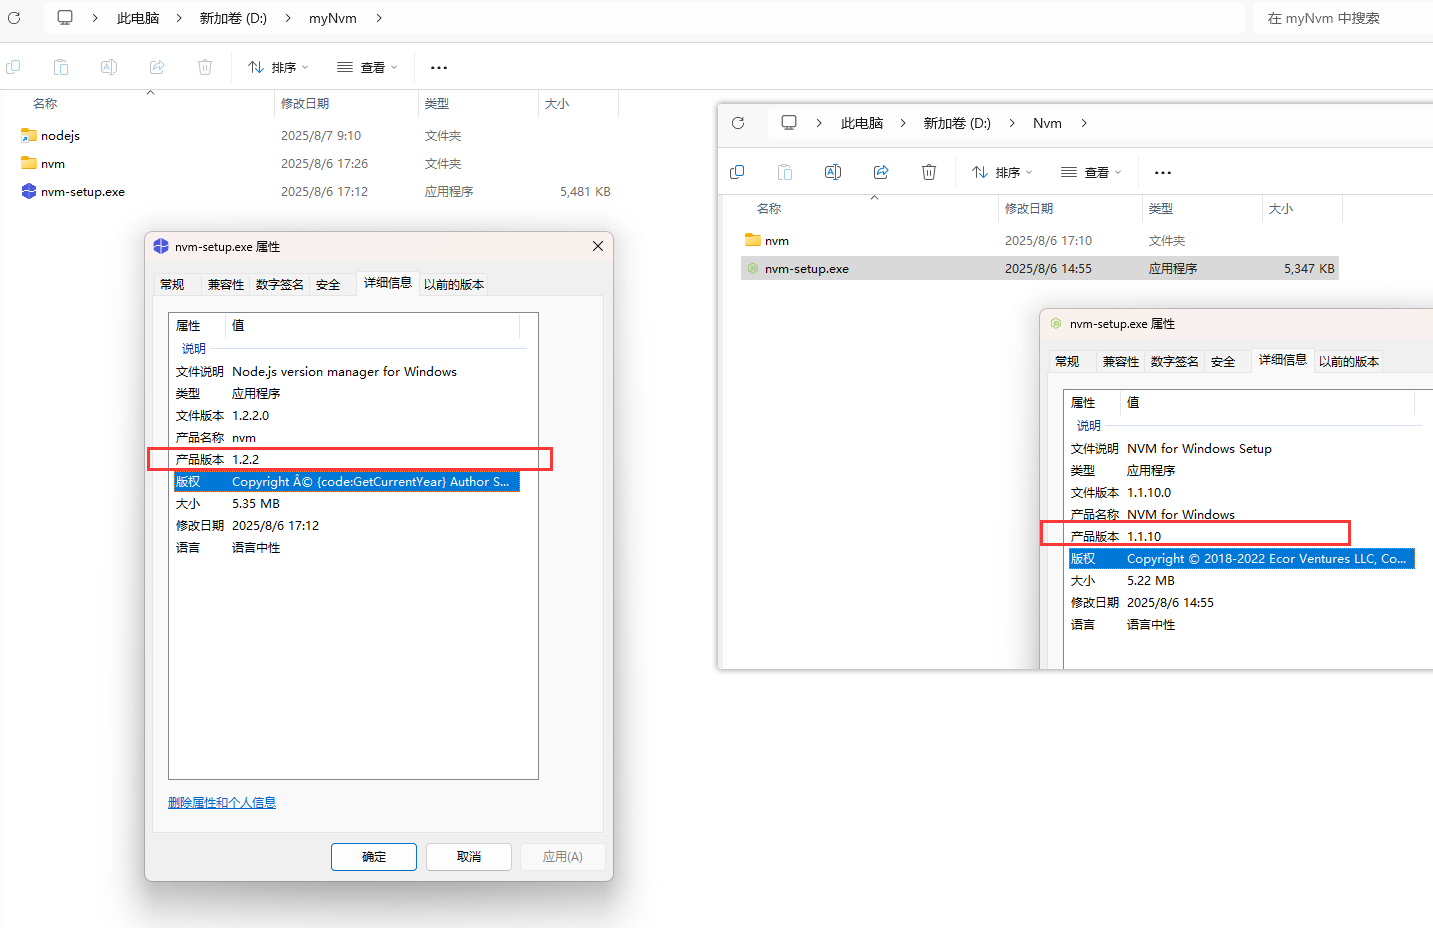1433x928 pixels.
Task: Switch to 数字签名 tab in right properties dialog
Action: [x=1175, y=362]
